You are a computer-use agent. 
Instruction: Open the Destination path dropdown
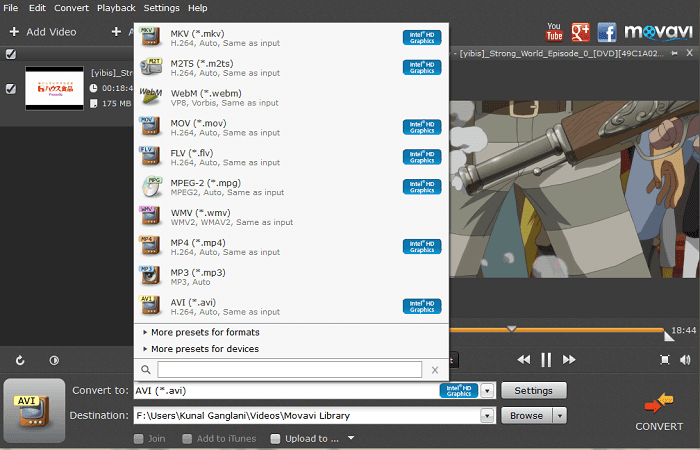click(488, 416)
